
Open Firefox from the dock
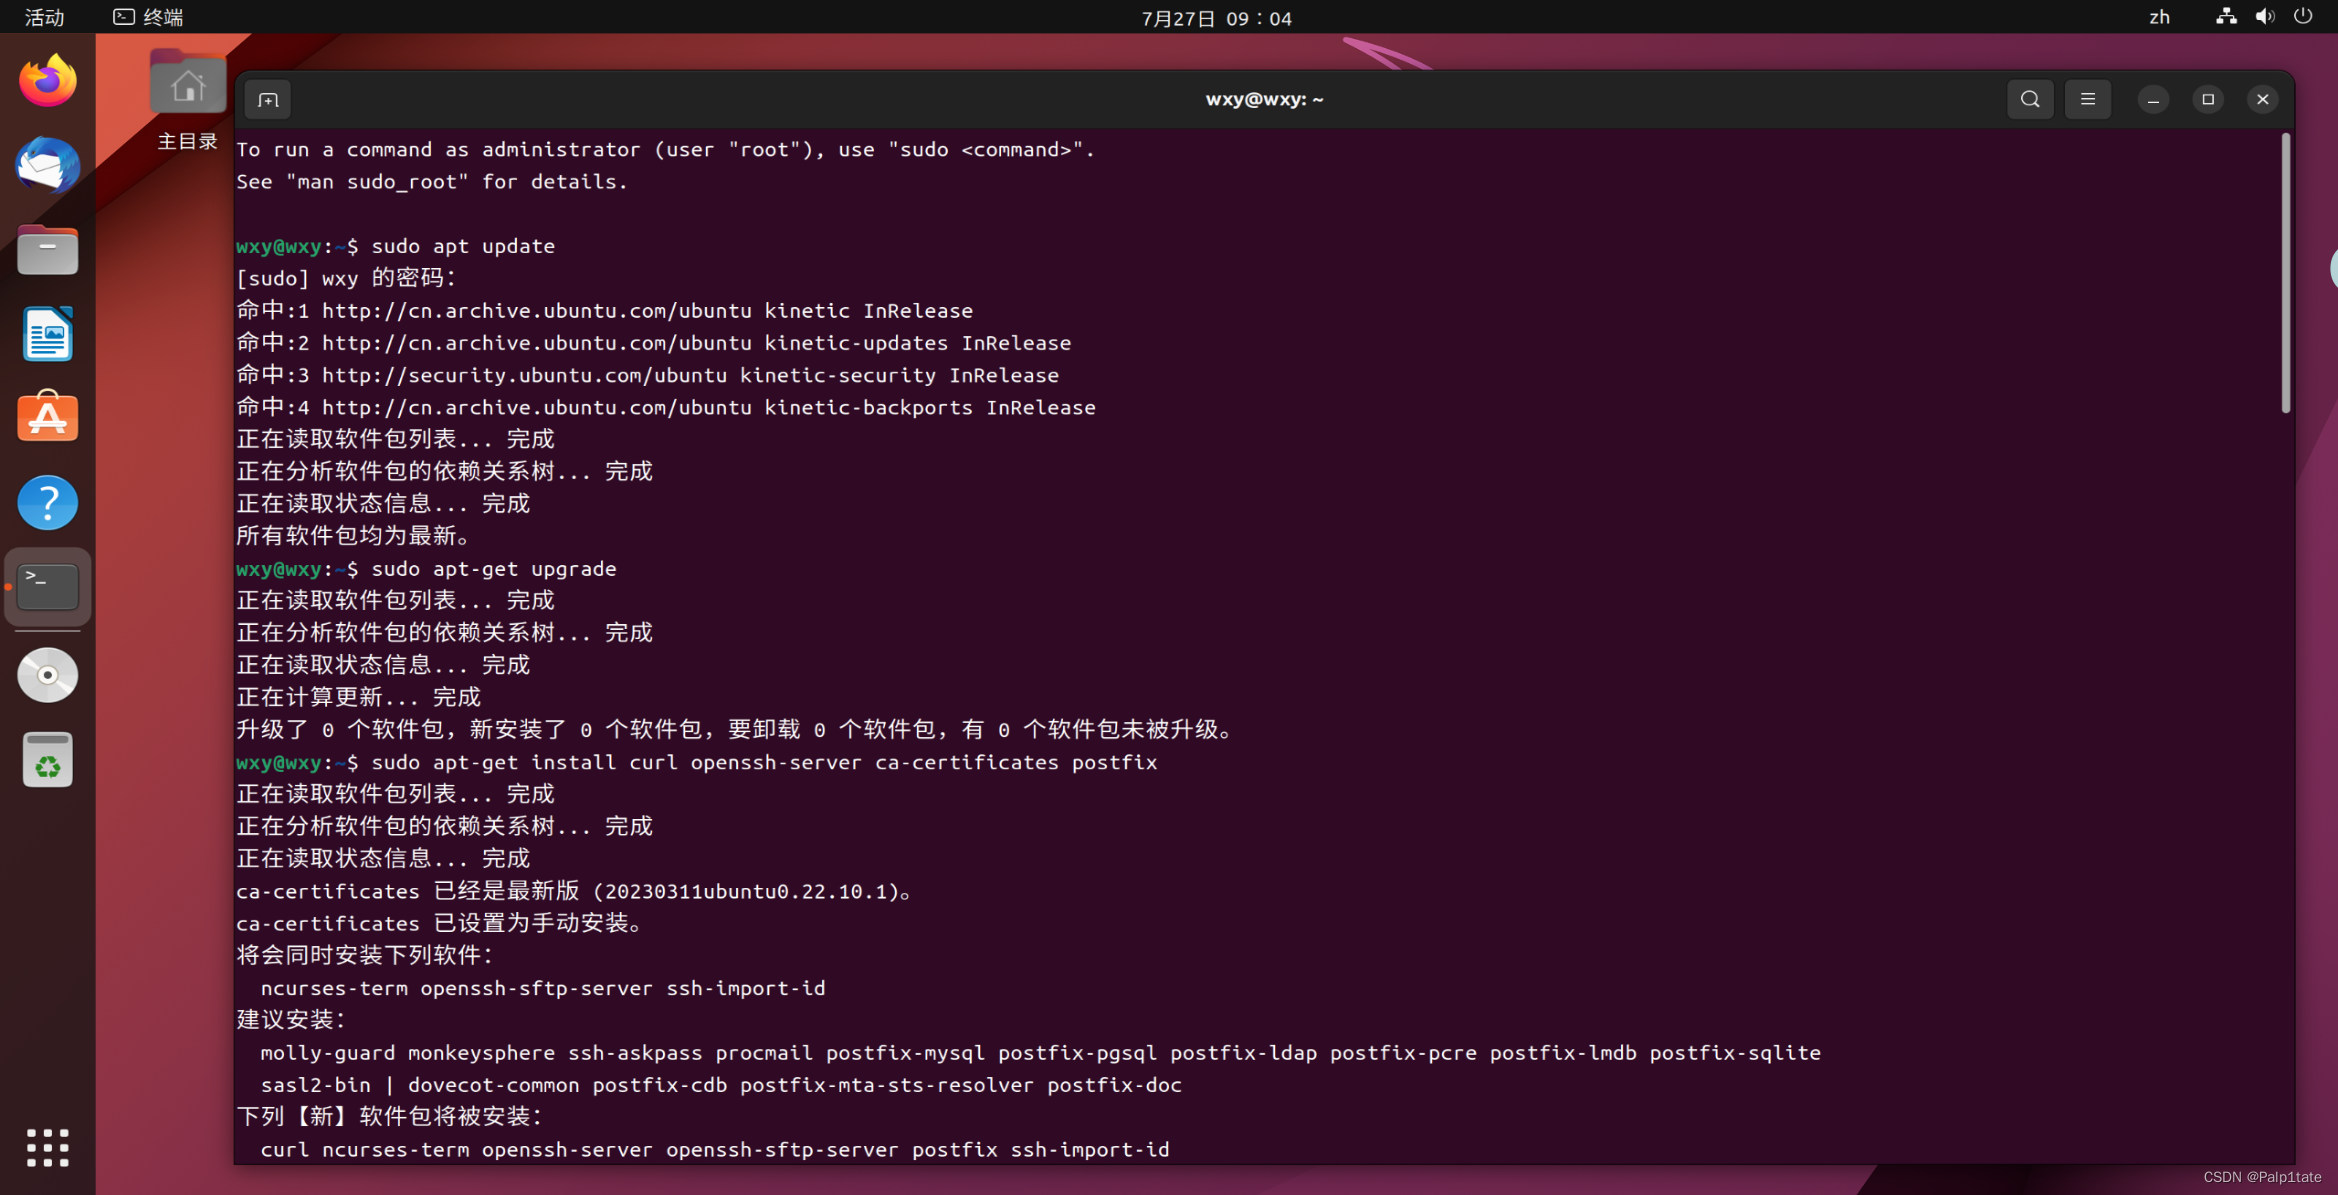(x=47, y=80)
